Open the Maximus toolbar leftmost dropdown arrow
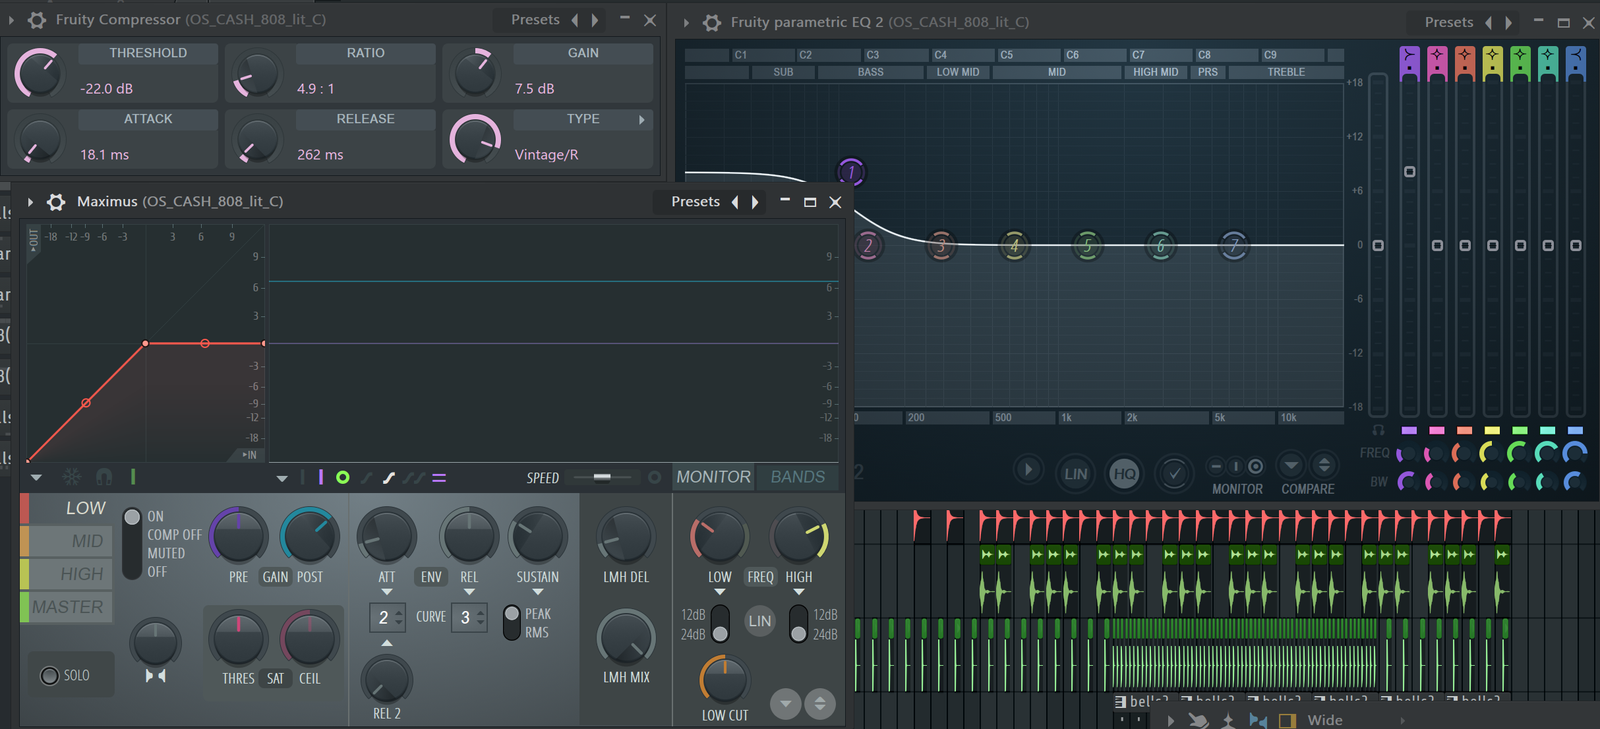1600x729 pixels. [36, 478]
